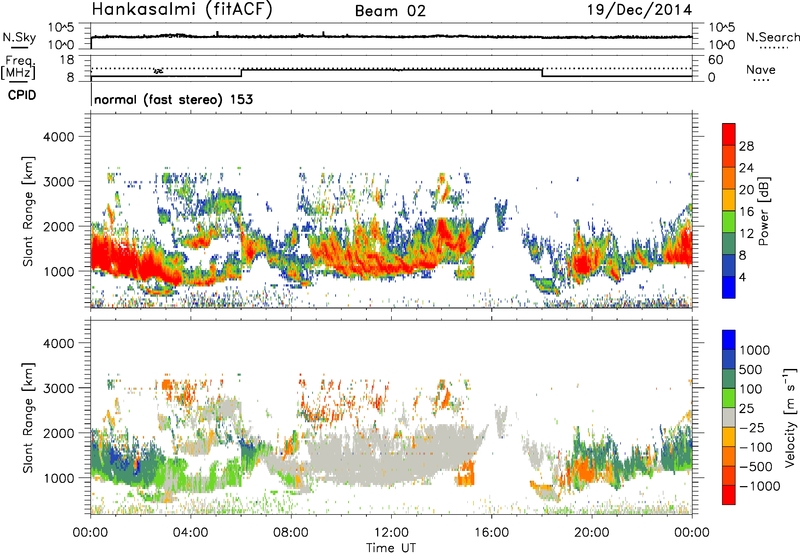This screenshot has width=800, height=554.
Task: Click the N.Sky legend label
Action: coord(19,37)
